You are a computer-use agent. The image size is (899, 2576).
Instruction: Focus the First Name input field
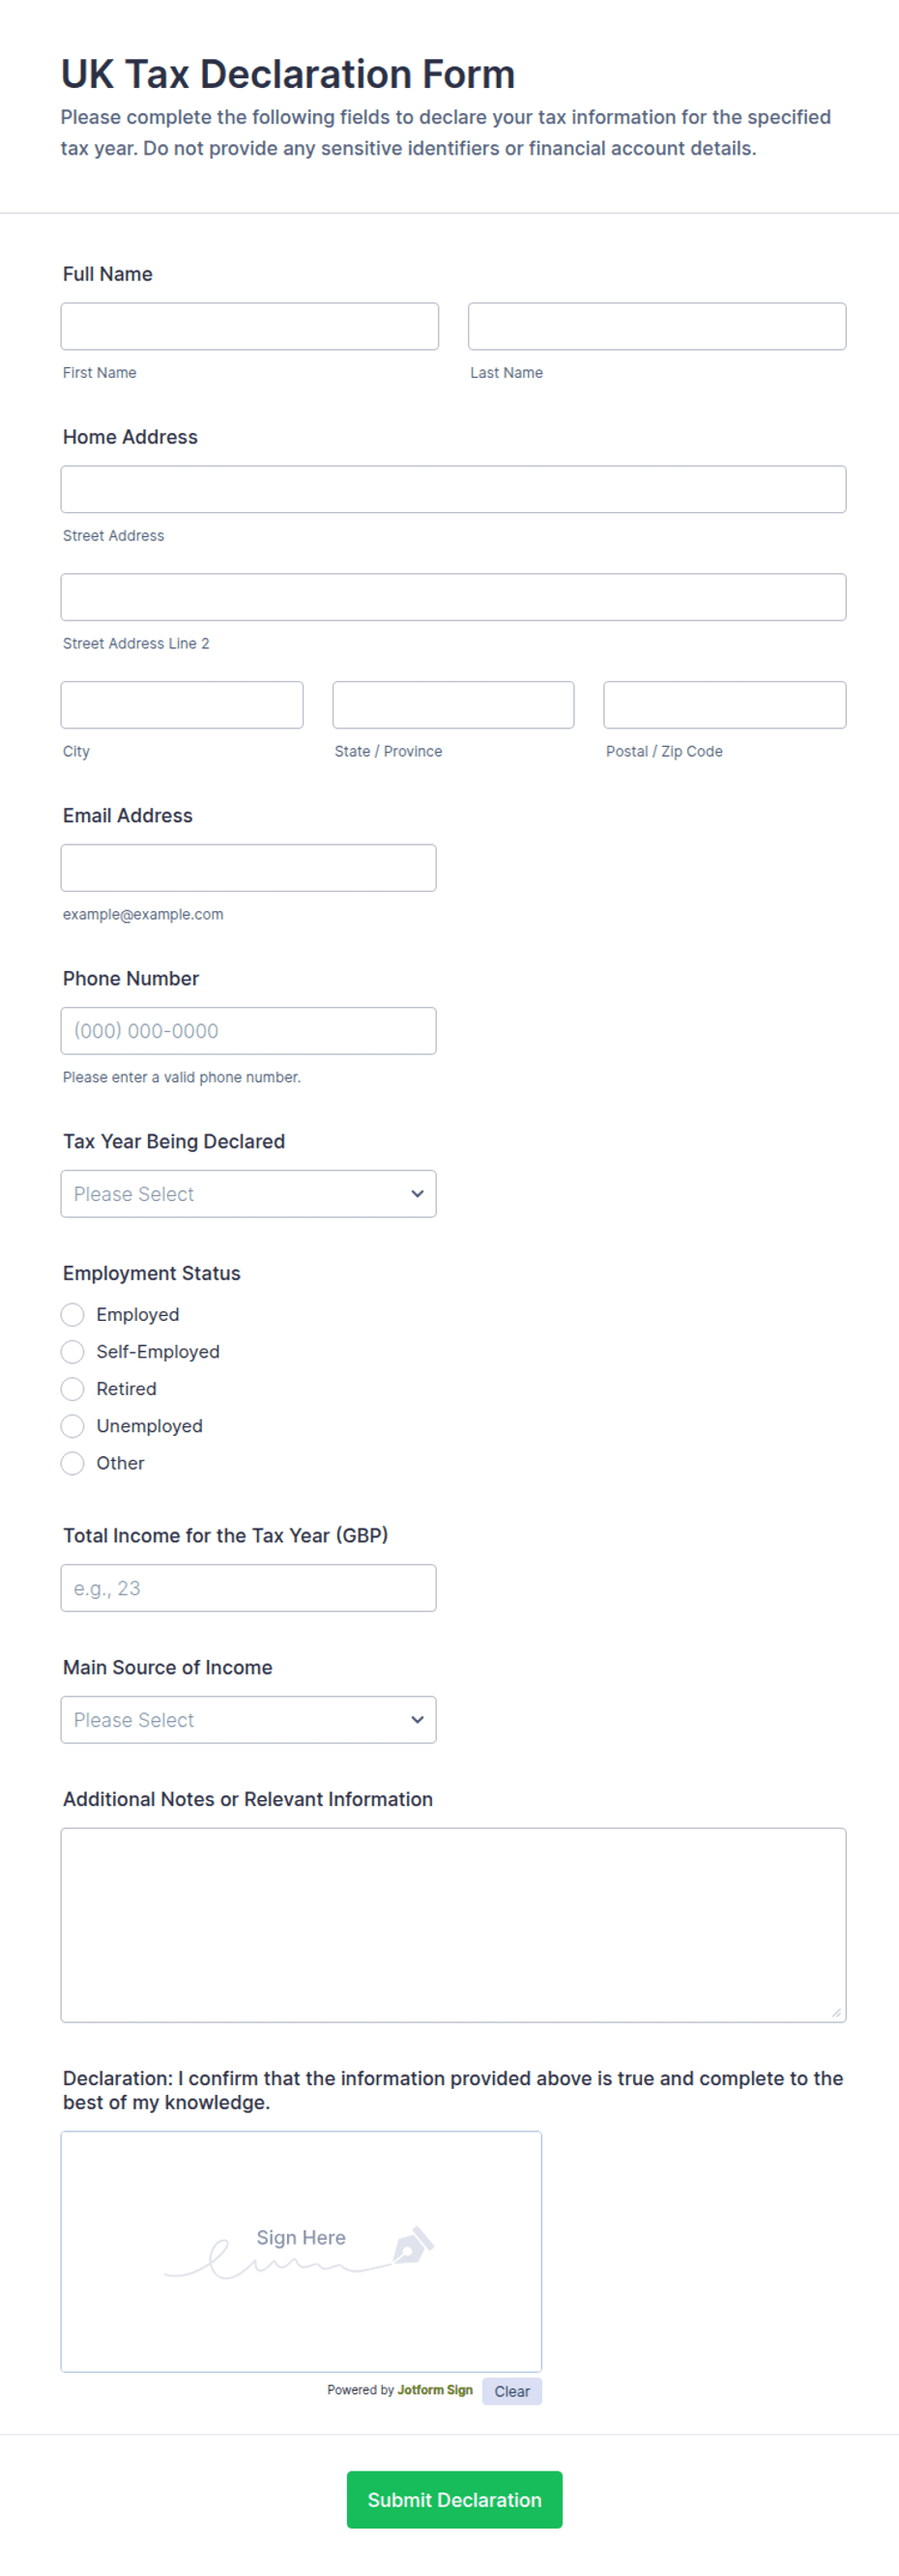pyautogui.click(x=250, y=326)
